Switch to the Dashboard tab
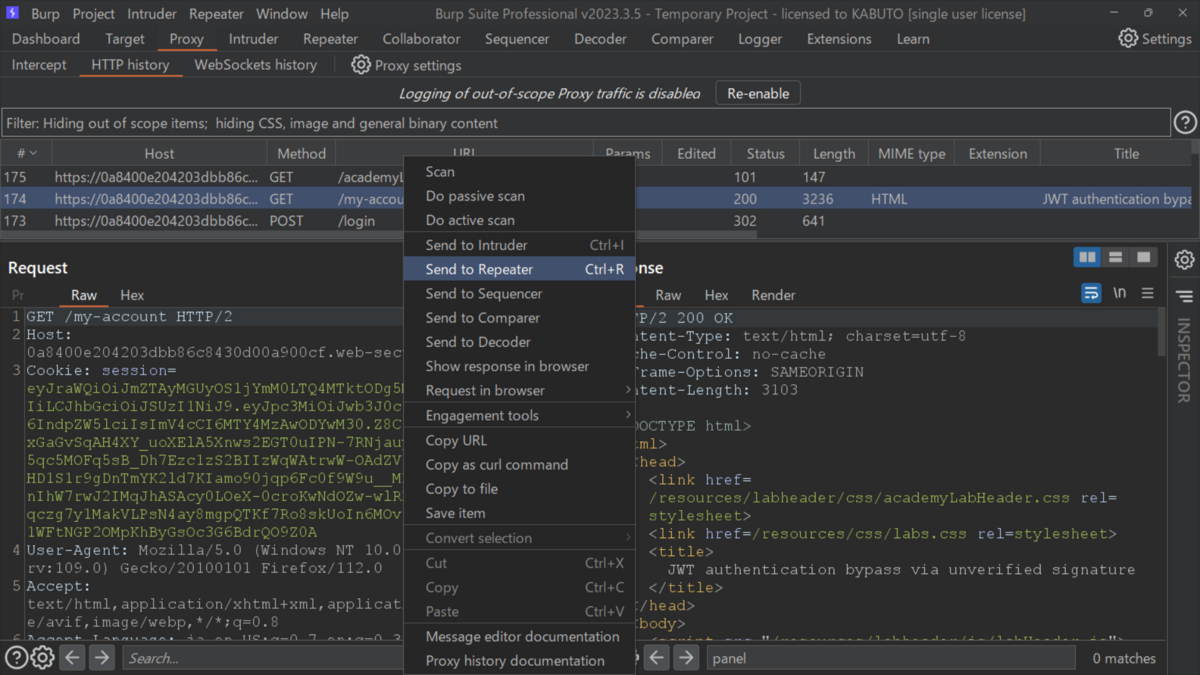The width and height of the screenshot is (1200, 675). pyautogui.click(x=46, y=39)
